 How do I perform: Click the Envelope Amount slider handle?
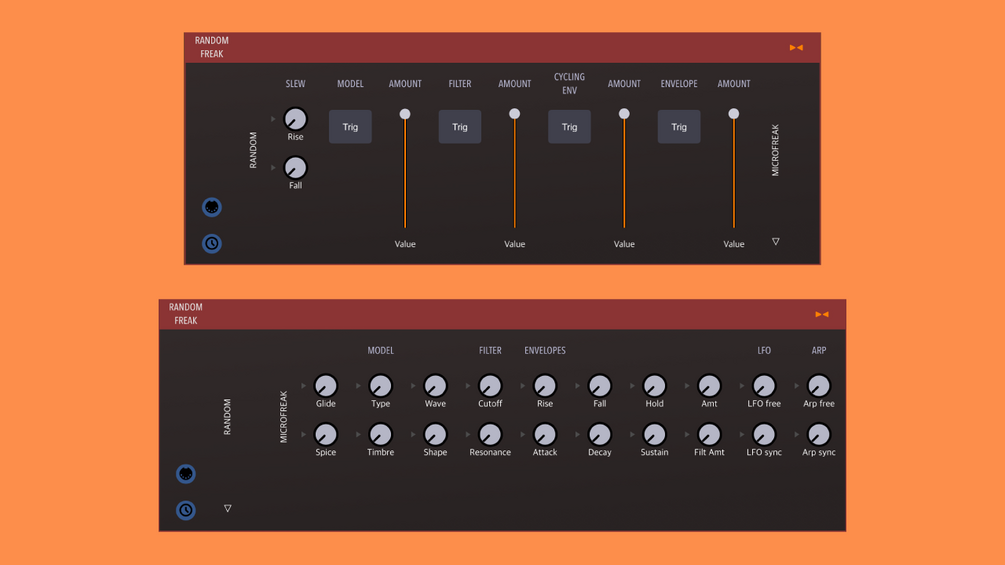734,114
